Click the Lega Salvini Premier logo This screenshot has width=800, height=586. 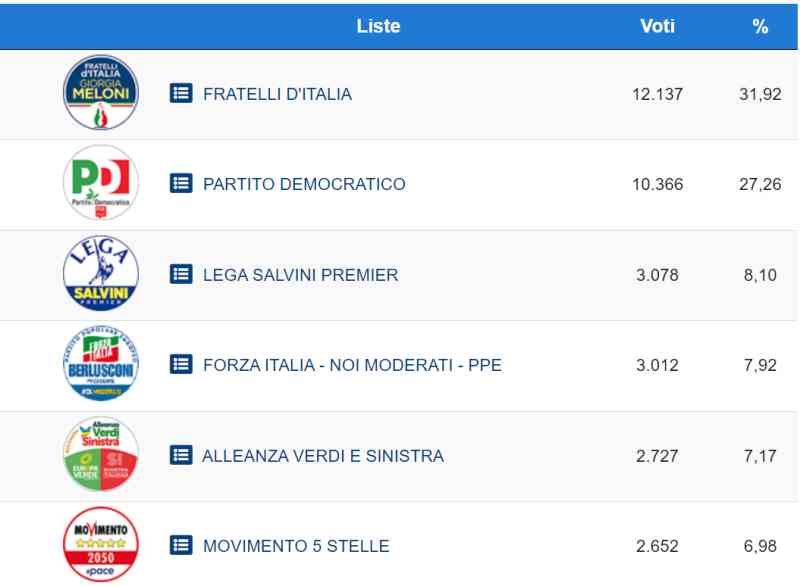coord(101,275)
